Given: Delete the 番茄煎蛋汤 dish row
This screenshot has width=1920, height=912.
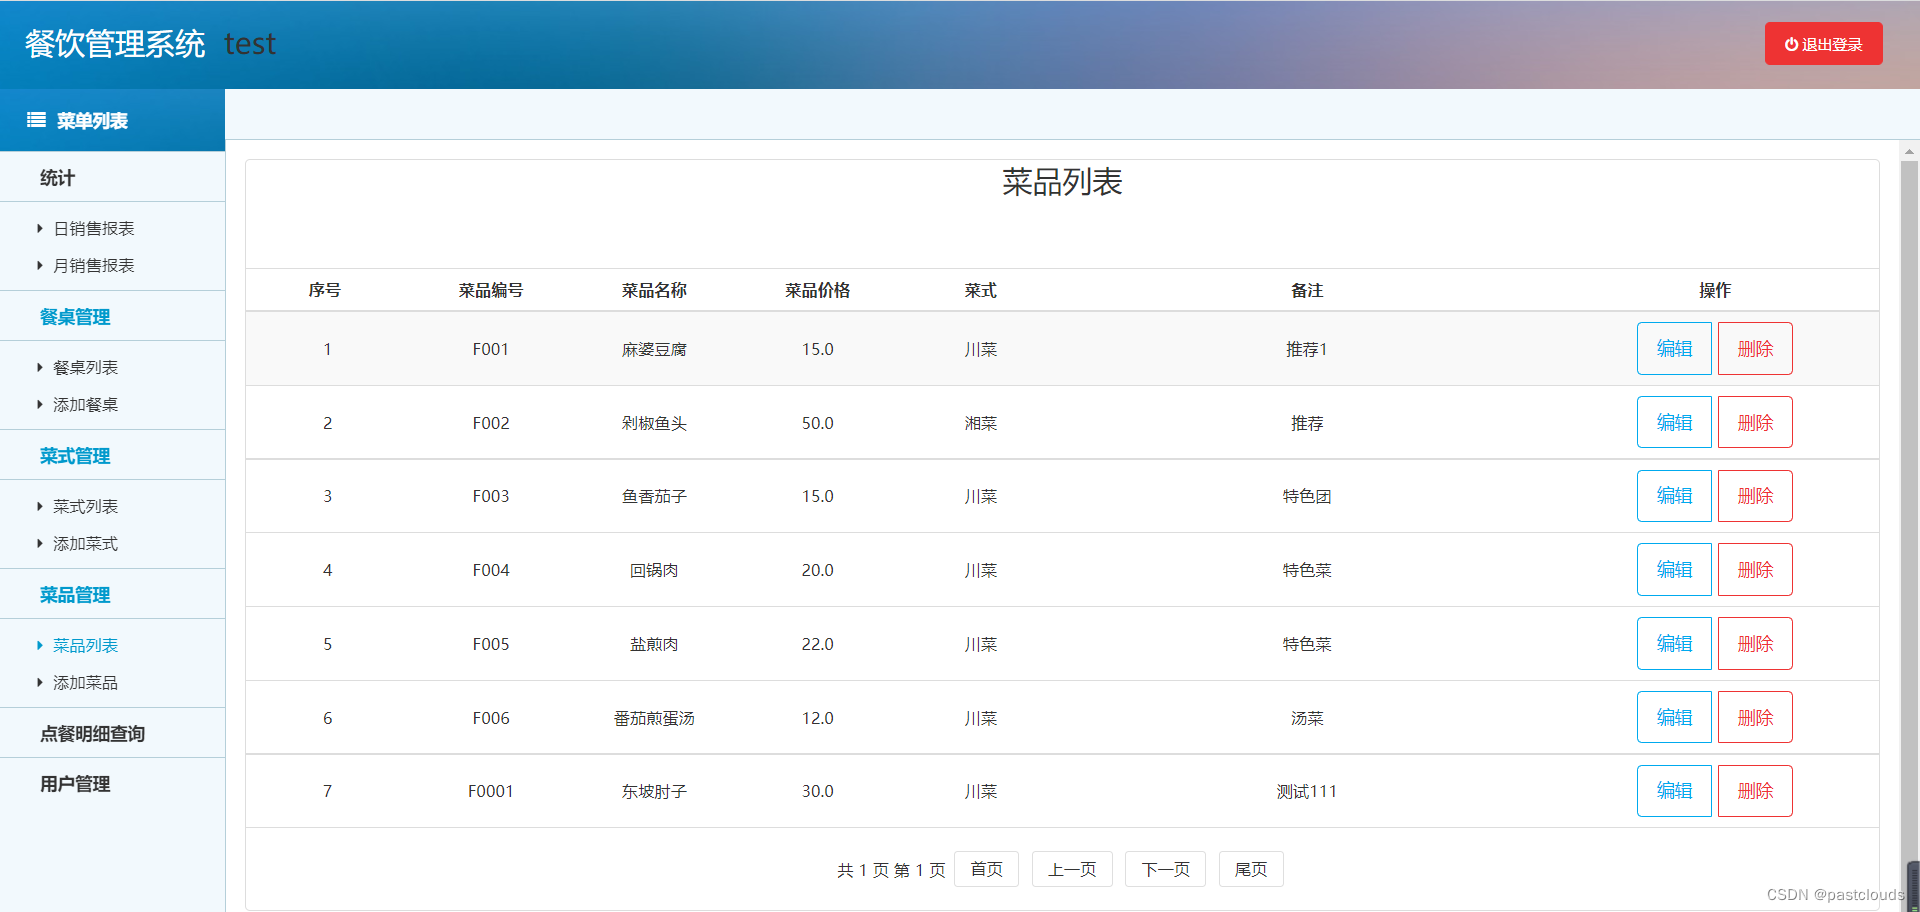Looking at the screenshot, I should click(x=1755, y=717).
